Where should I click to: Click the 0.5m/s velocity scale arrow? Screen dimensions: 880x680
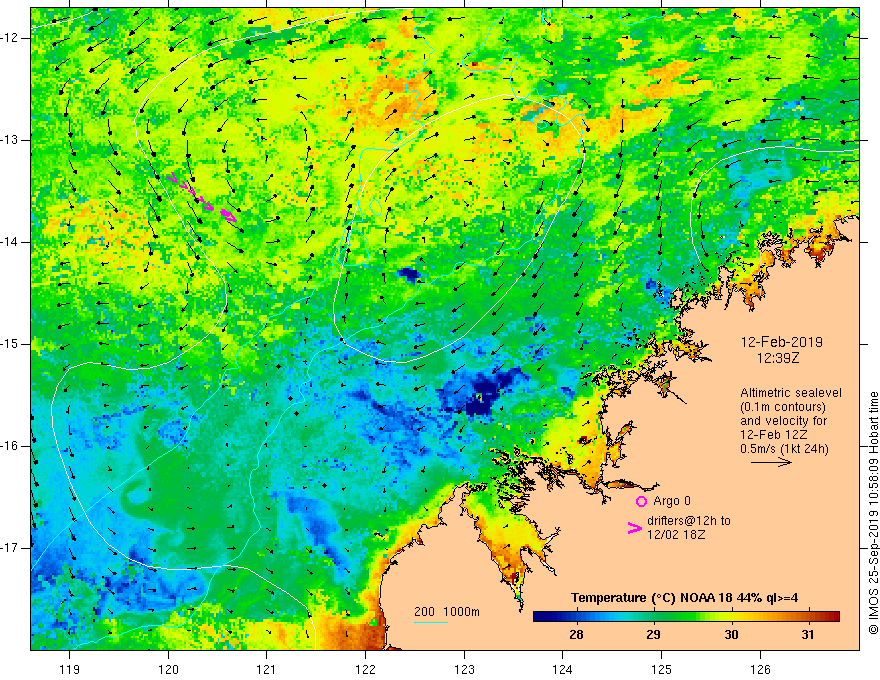[771, 462]
